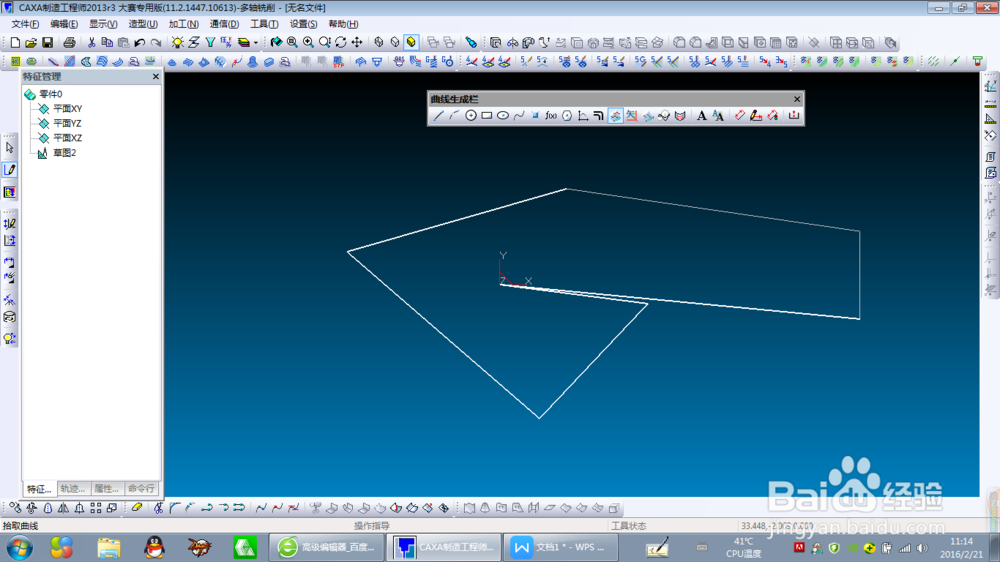Open the 加工(N) menu

(183, 24)
